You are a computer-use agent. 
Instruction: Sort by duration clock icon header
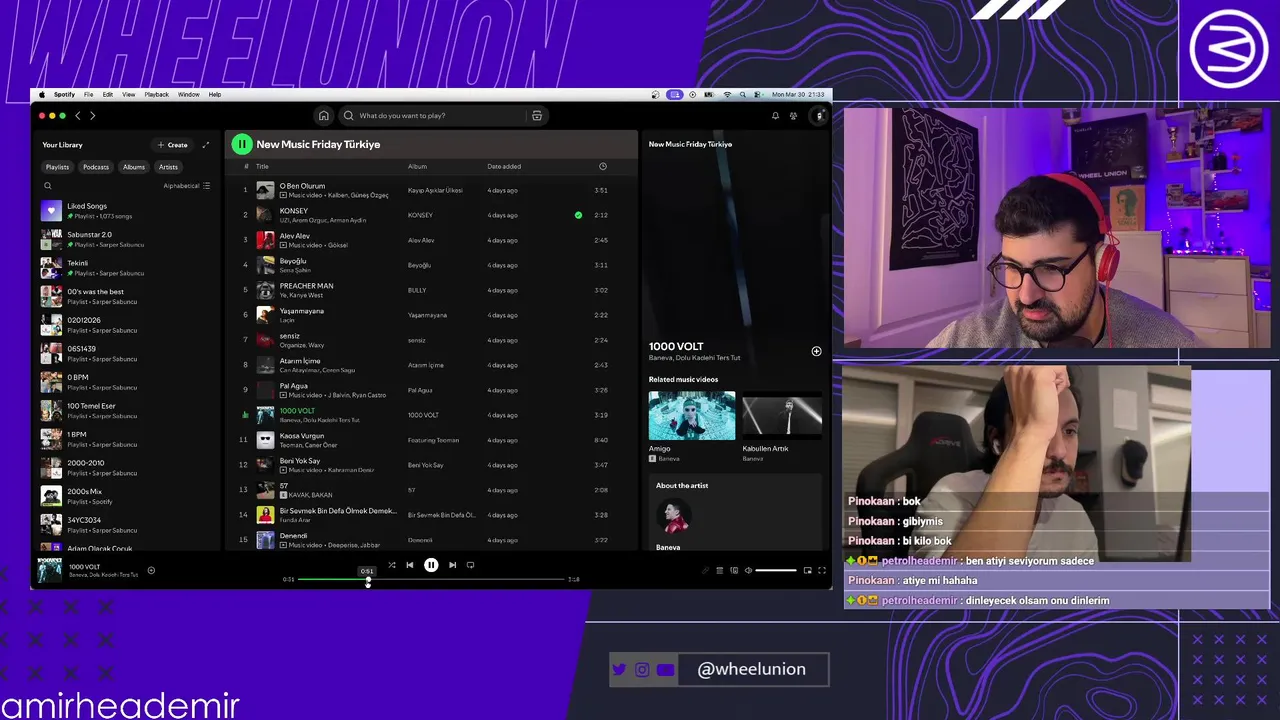click(602, 166)
